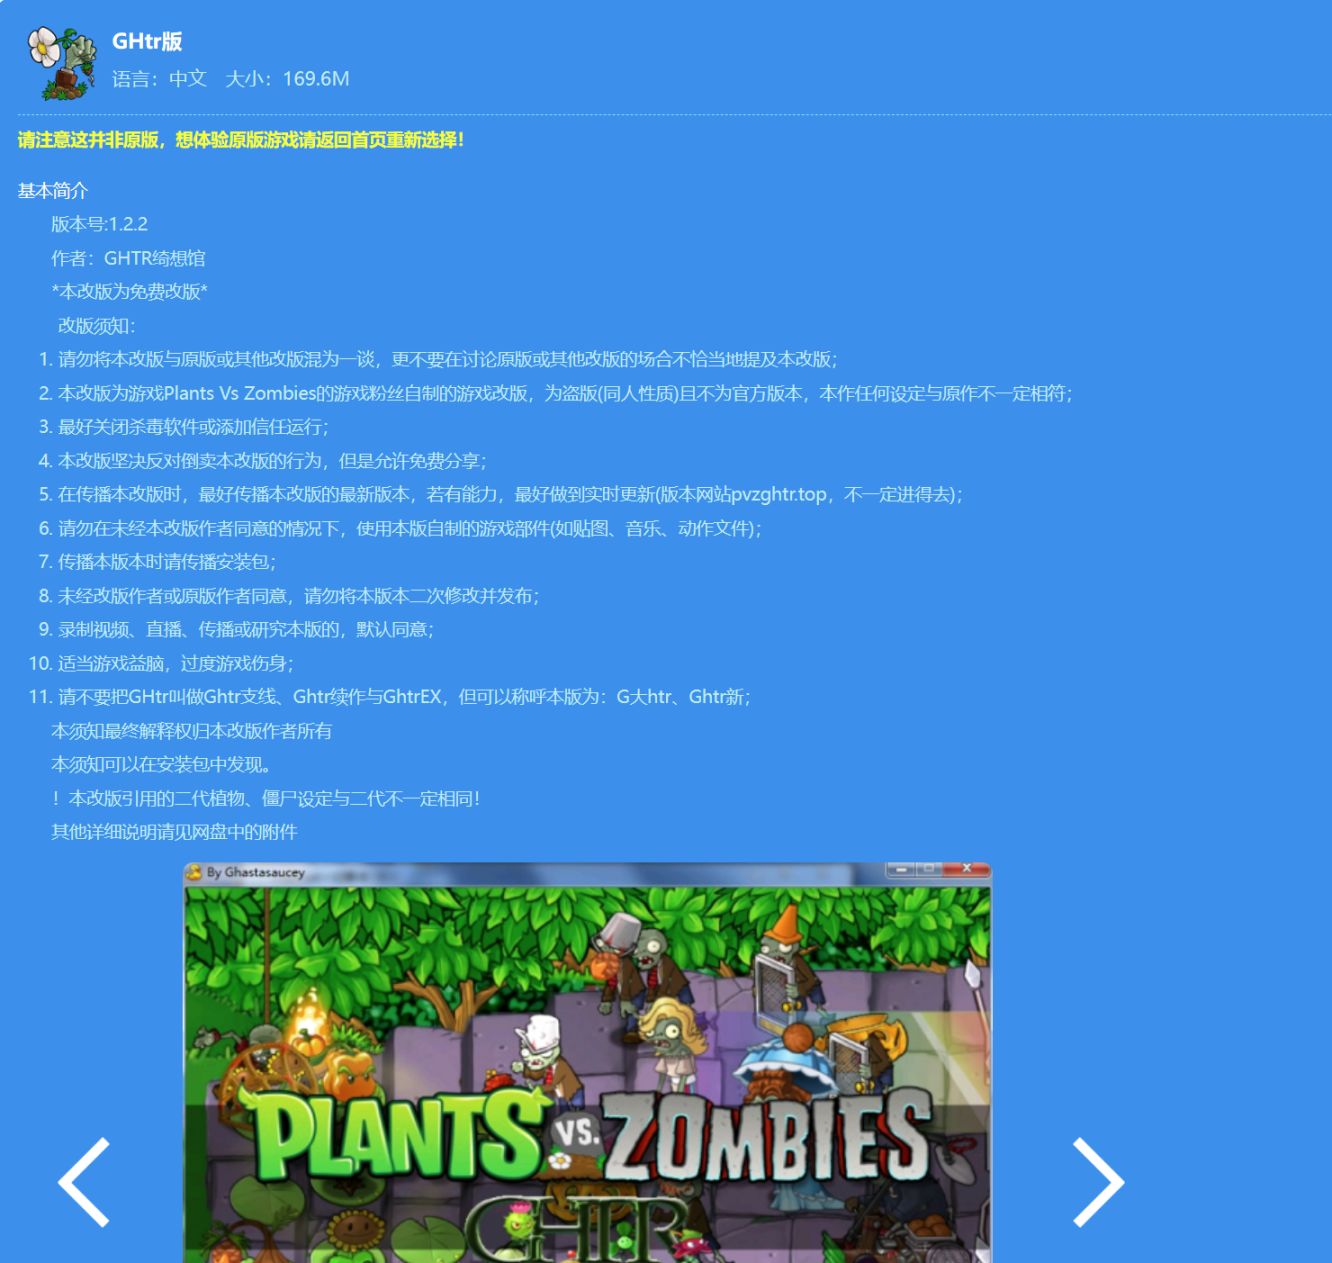Click the 改版须知: line
The width and height of the screenshot is (1332, 1263).
pyautogui.click(x=96, y=326)
